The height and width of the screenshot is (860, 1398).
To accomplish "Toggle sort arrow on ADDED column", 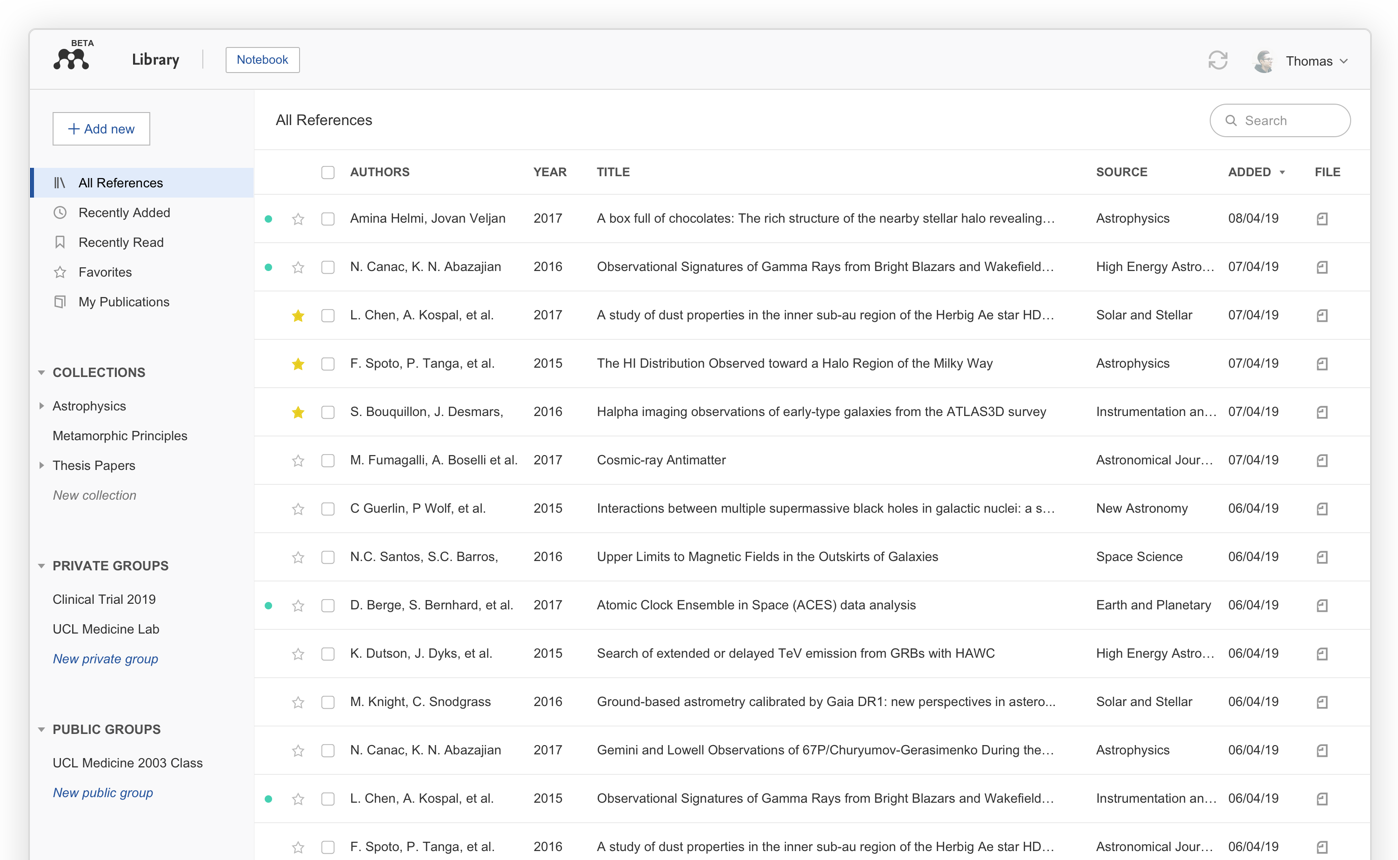I will click(x=1282, y=172).
